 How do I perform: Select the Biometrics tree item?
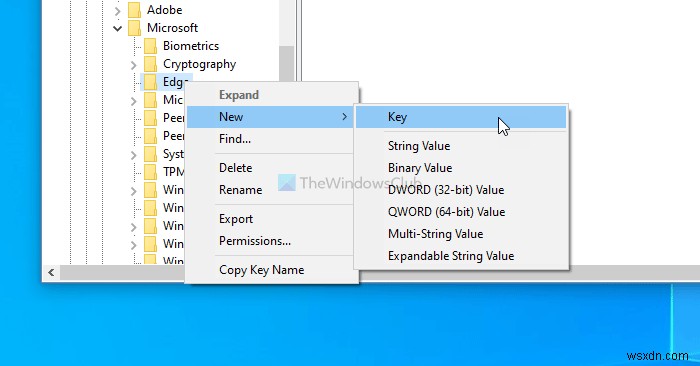191,46
